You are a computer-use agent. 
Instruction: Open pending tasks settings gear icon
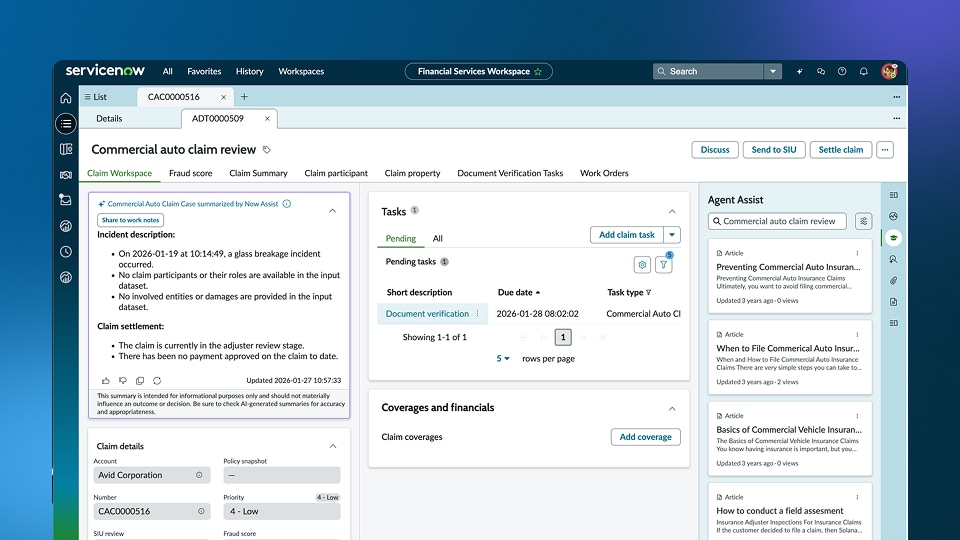[x=642, y=264]
